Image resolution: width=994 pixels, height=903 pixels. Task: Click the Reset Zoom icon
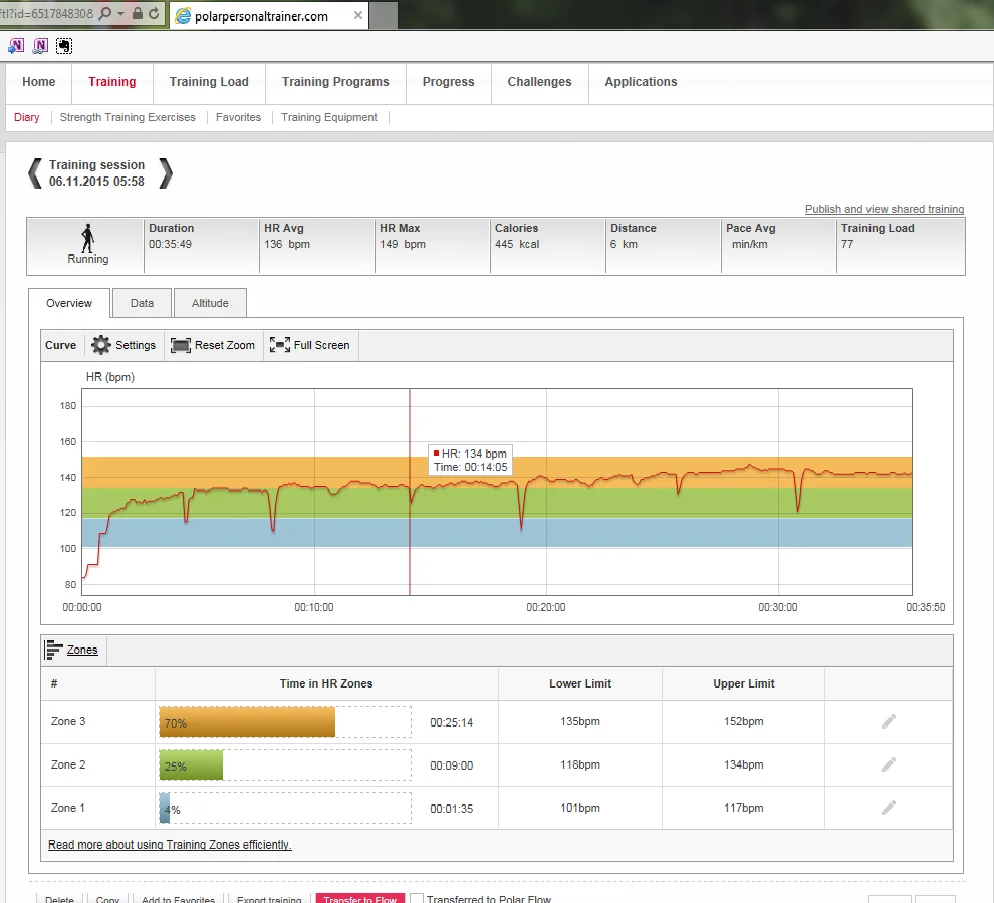[181, 345]
